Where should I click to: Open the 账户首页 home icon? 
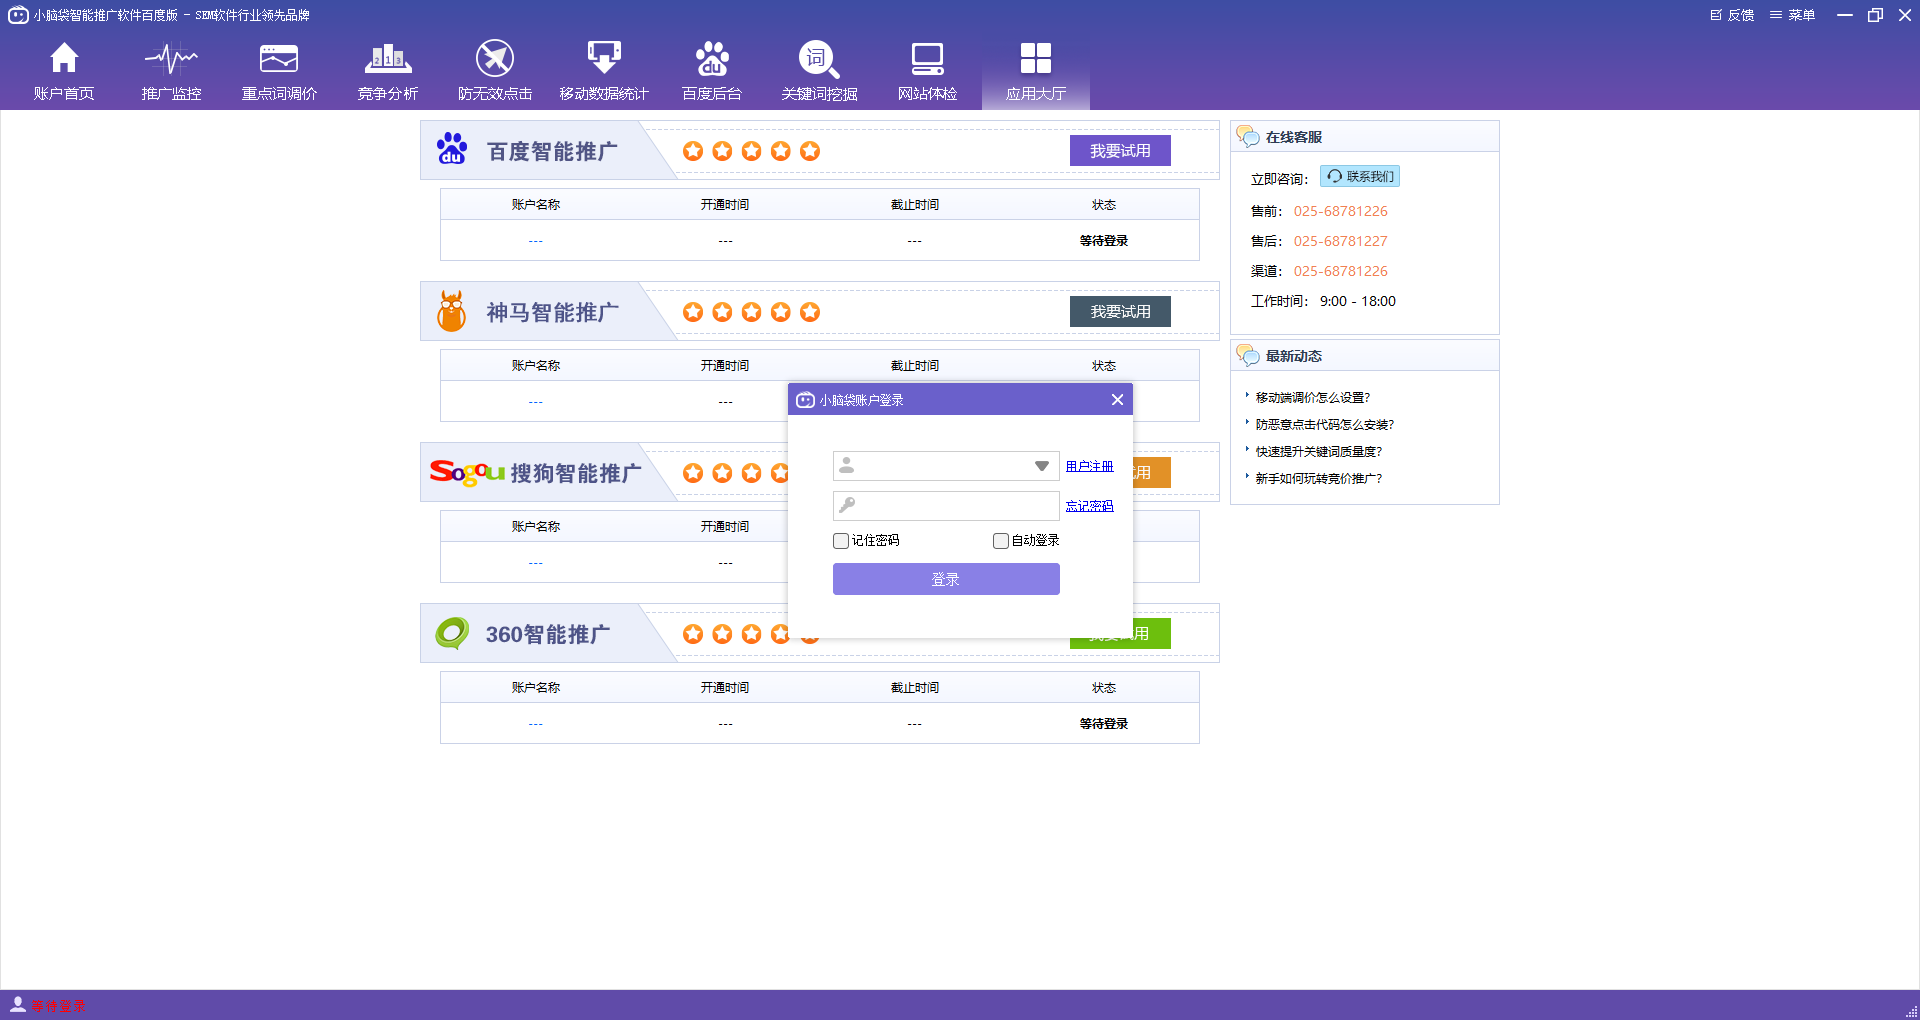pos(64,70)
